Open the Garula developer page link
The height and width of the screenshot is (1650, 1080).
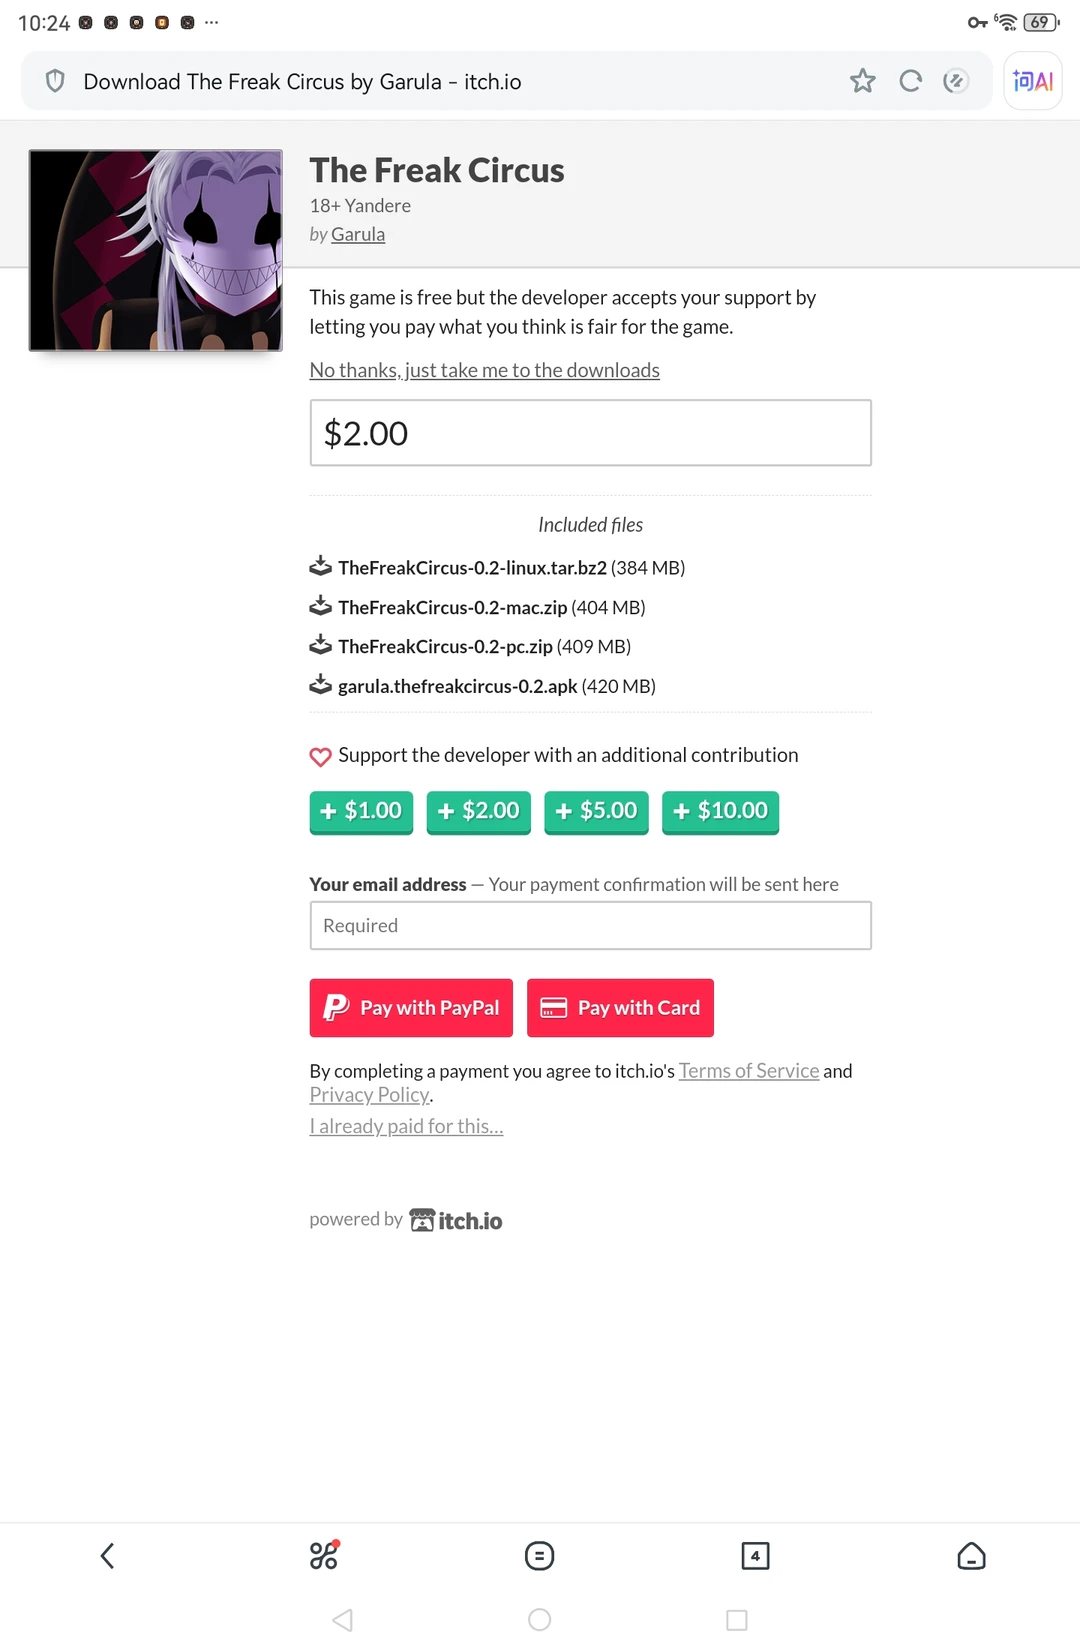tap(358, 234)
